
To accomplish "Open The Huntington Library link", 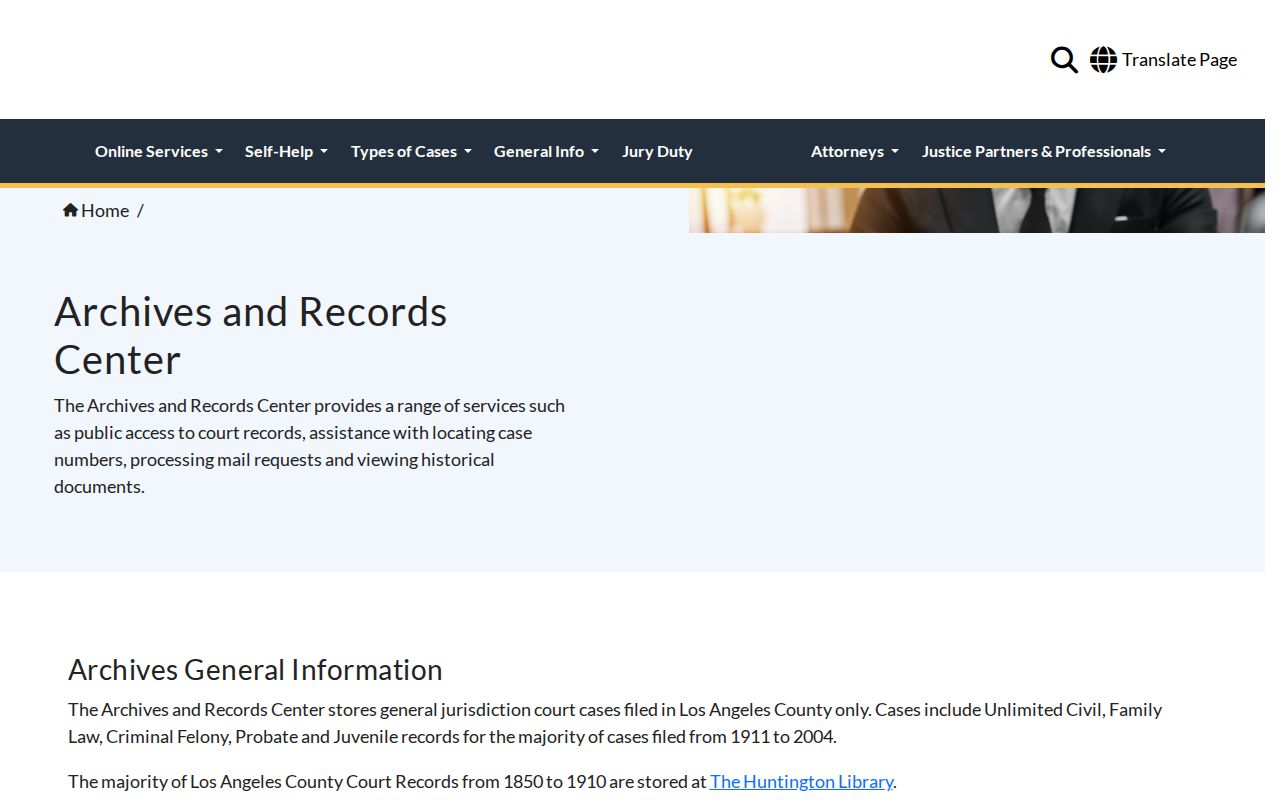I will tap(801, 782).
